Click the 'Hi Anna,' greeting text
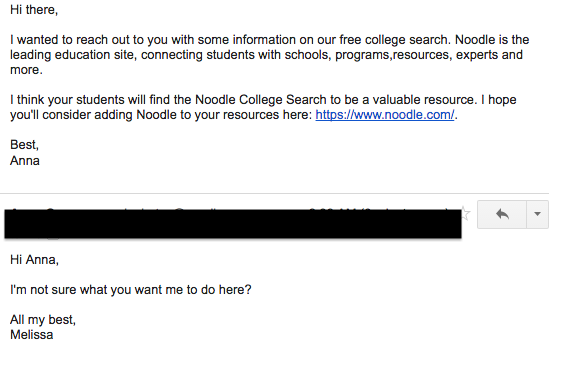Viewport: 562px width, 369px height. [x=34, y=259]
